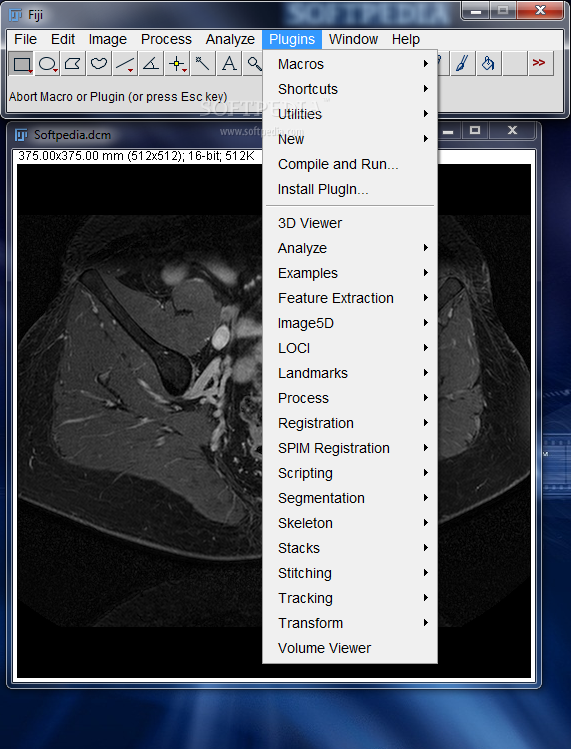The image size is (571, 749).
Task: Click the MRI image in Softpedia.dcm window
Action: pyautogui.click(x=140, y=420)
